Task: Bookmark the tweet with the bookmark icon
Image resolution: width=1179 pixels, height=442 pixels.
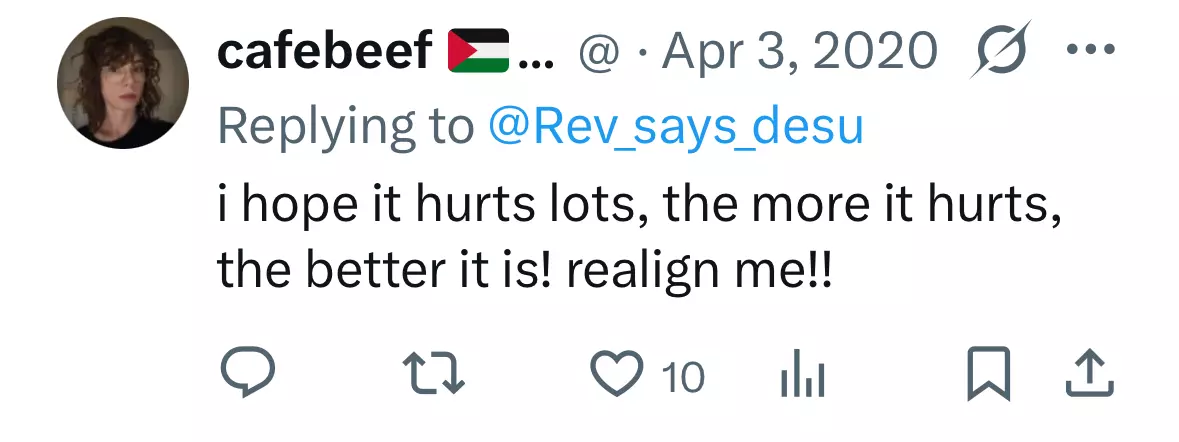Action: coord(988,373)
